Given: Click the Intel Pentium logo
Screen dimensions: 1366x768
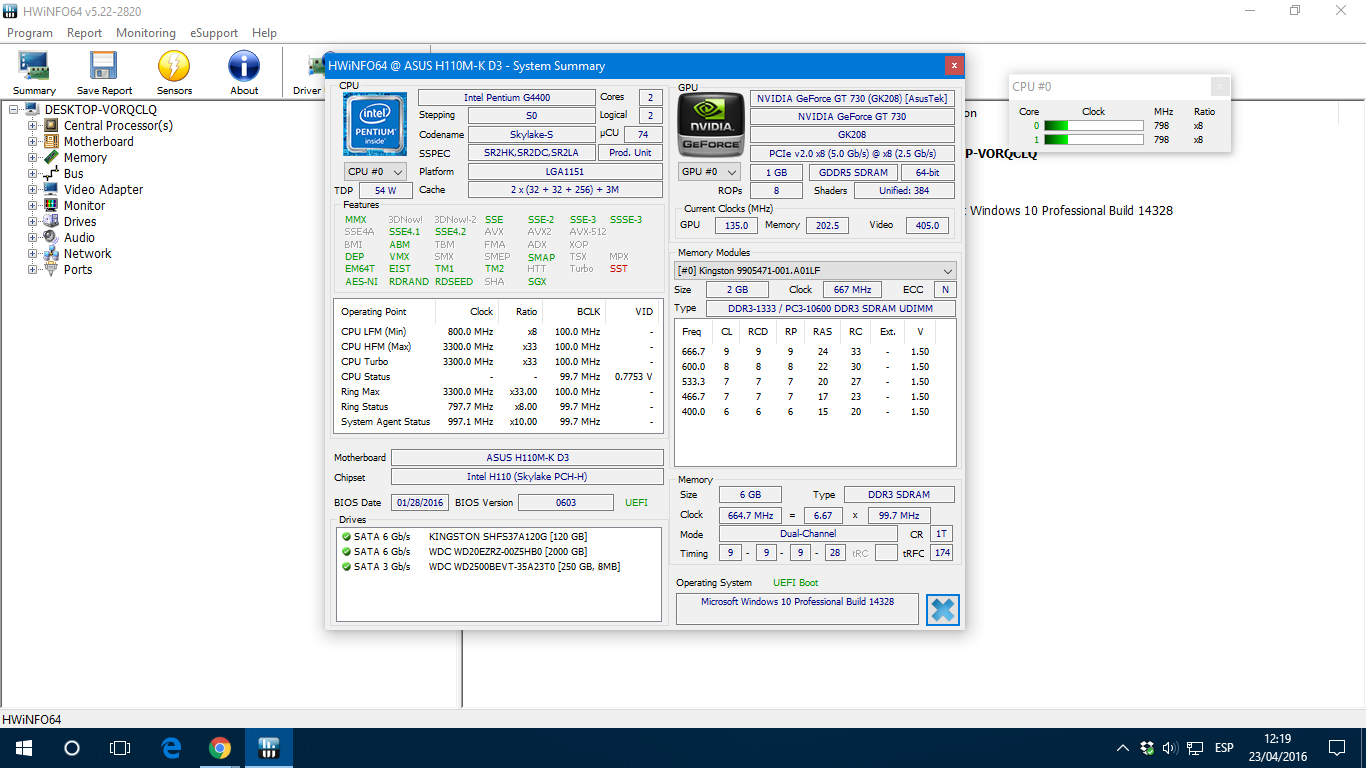Looking at the screenshot, I should 375,124.
